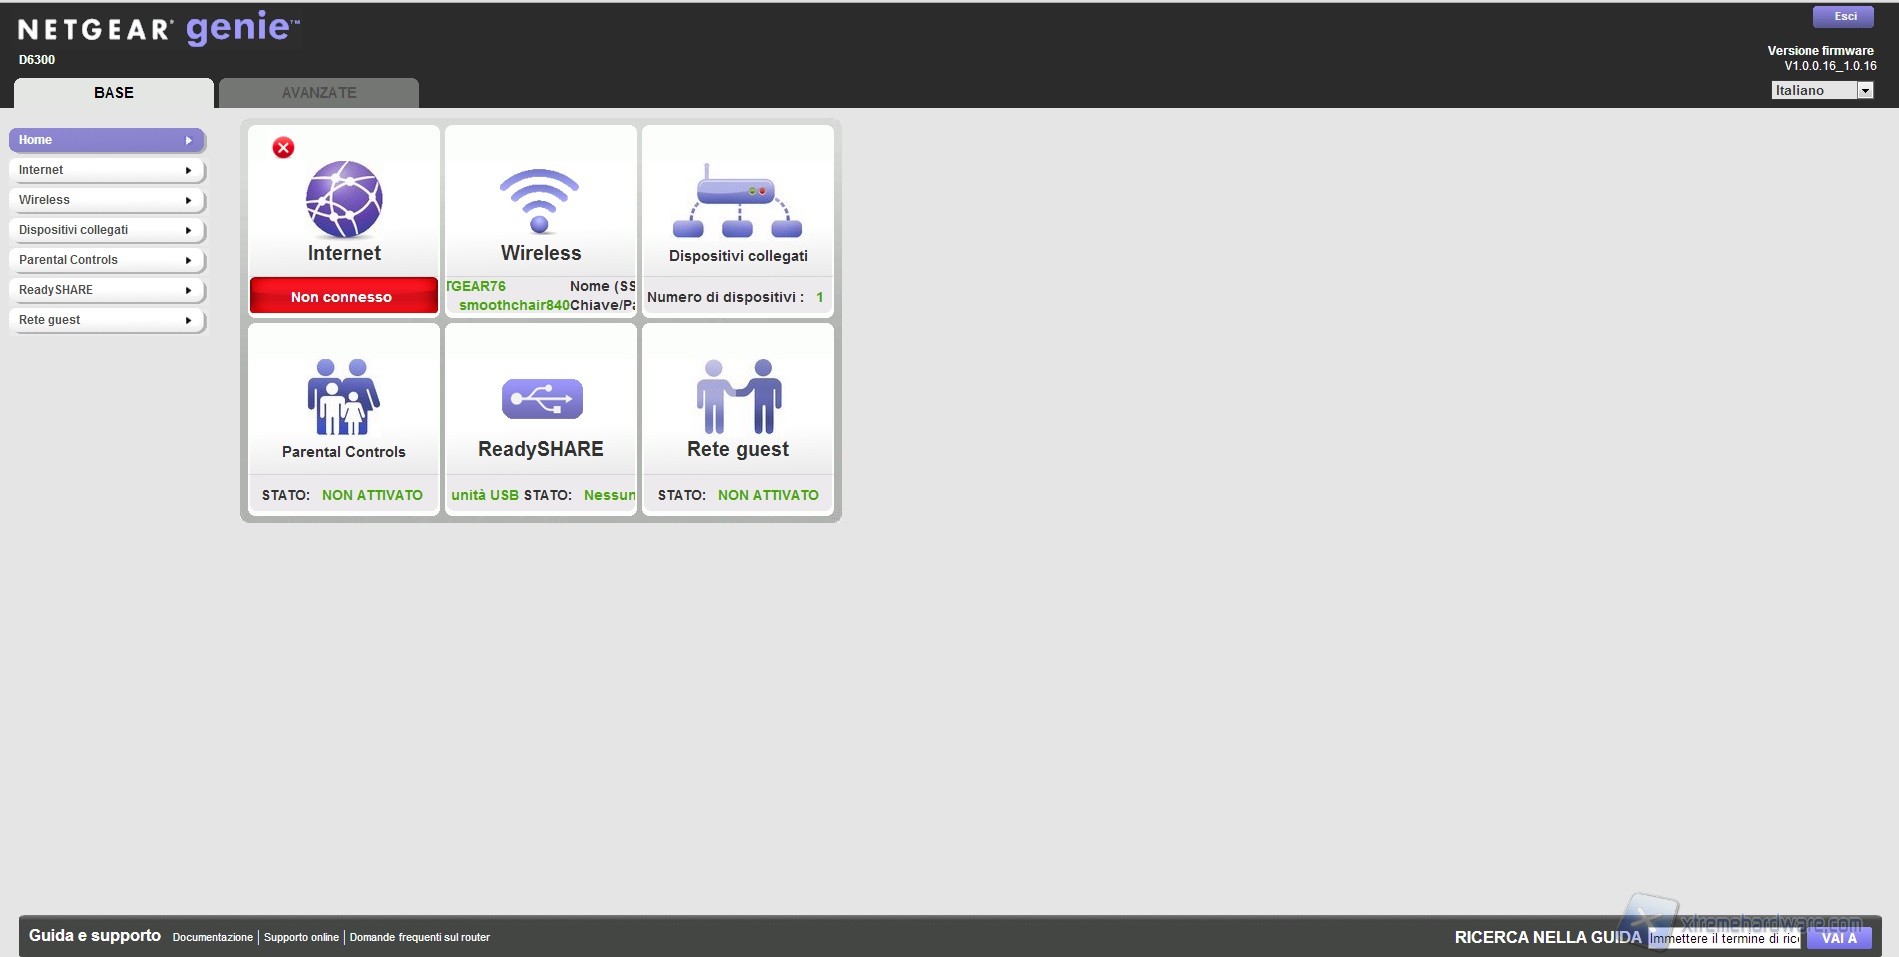Select the BASE tab
Screen dimensions: 1899x957
point(114,93)
